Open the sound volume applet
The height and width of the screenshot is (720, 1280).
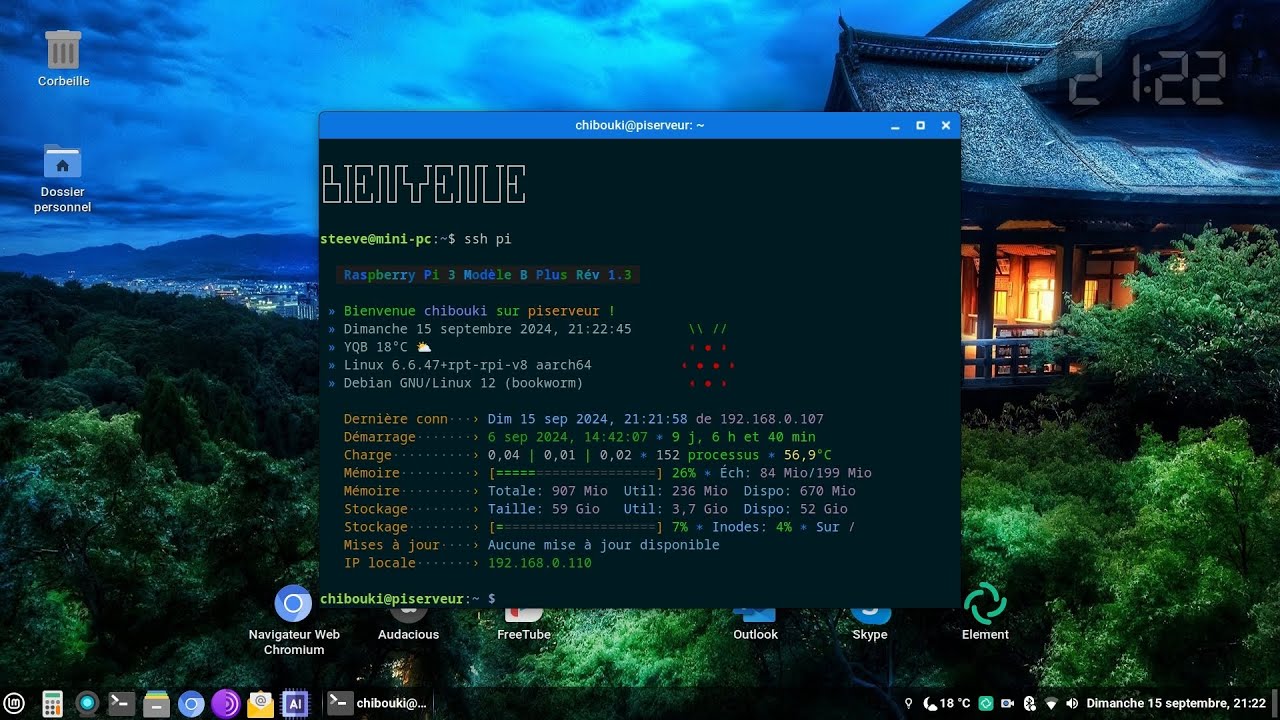click(1072, 704)
